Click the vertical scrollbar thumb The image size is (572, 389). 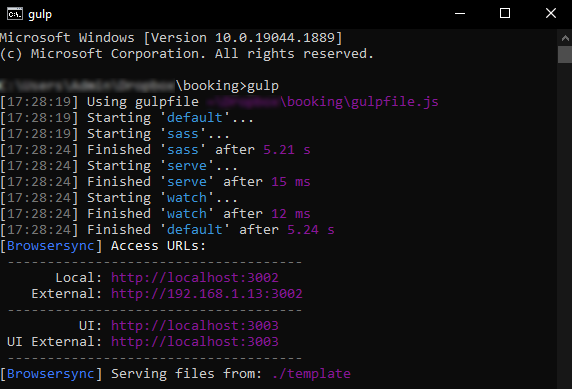(x=565, y=54)
